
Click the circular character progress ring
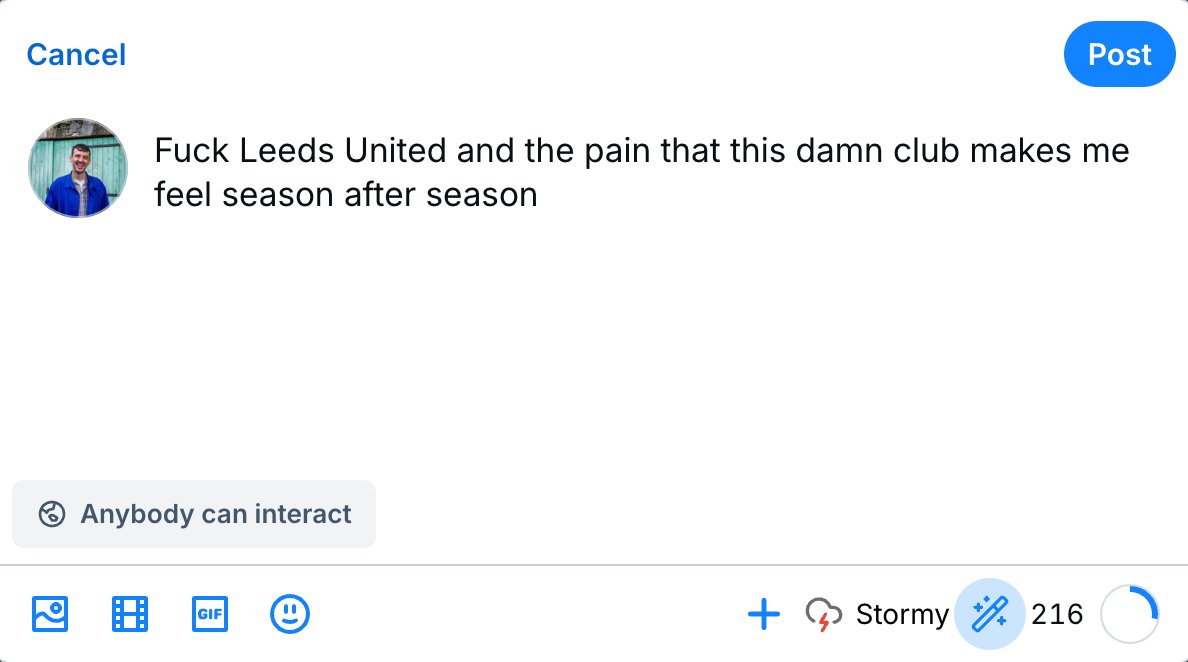click(1130, 613)
